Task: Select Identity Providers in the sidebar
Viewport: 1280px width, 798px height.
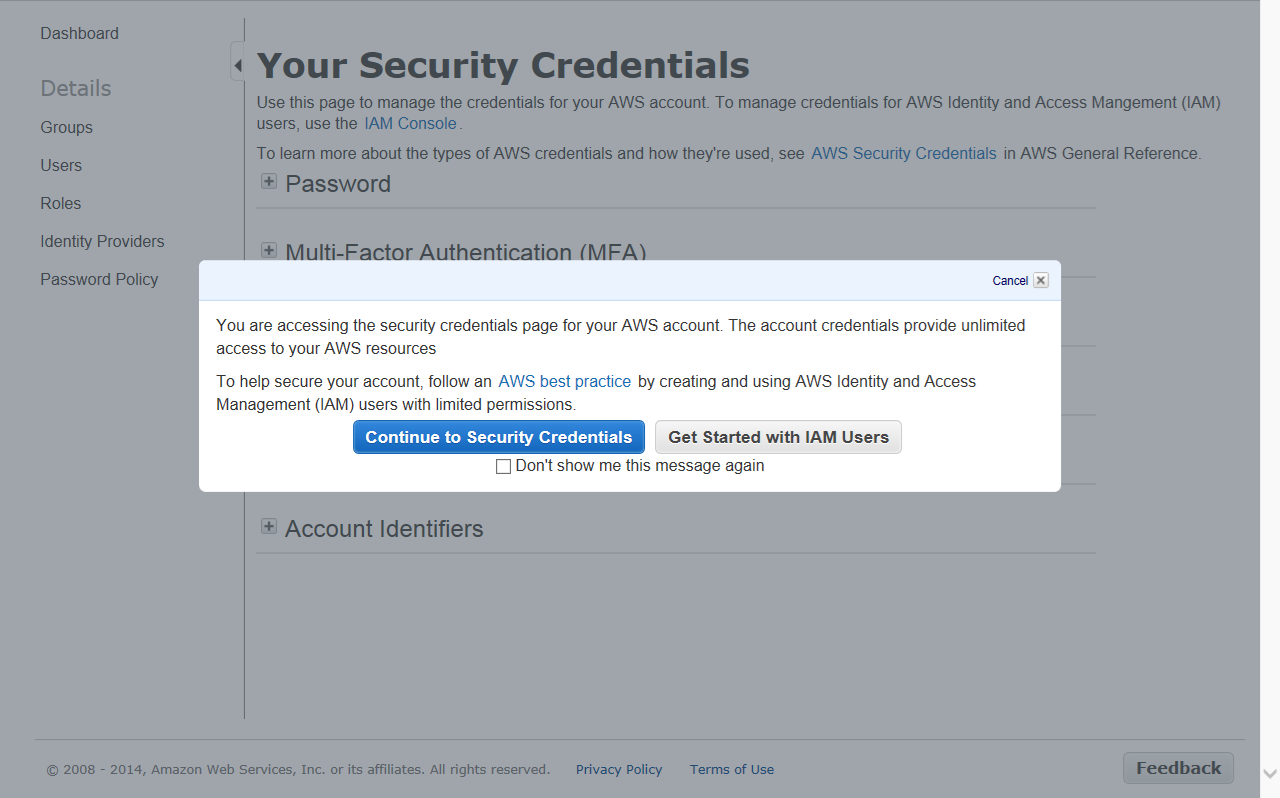Action: pos(102,241)
